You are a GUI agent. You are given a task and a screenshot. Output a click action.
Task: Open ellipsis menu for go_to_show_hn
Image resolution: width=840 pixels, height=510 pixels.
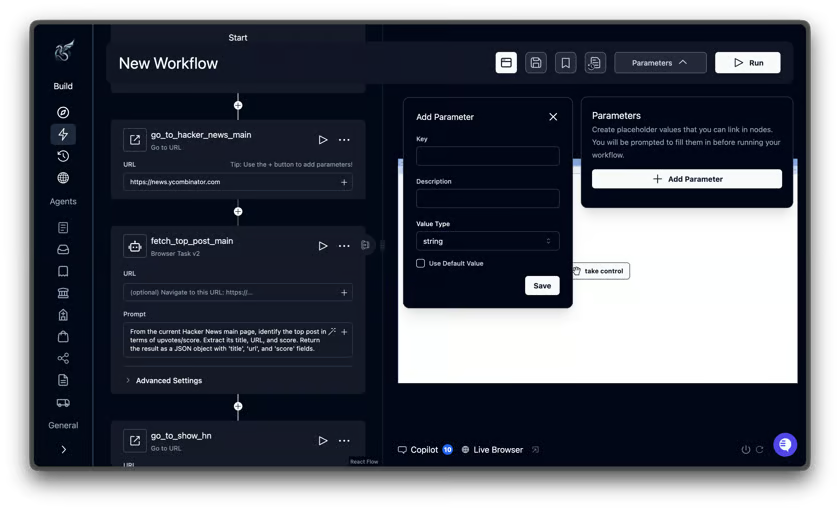pos(344,441)
